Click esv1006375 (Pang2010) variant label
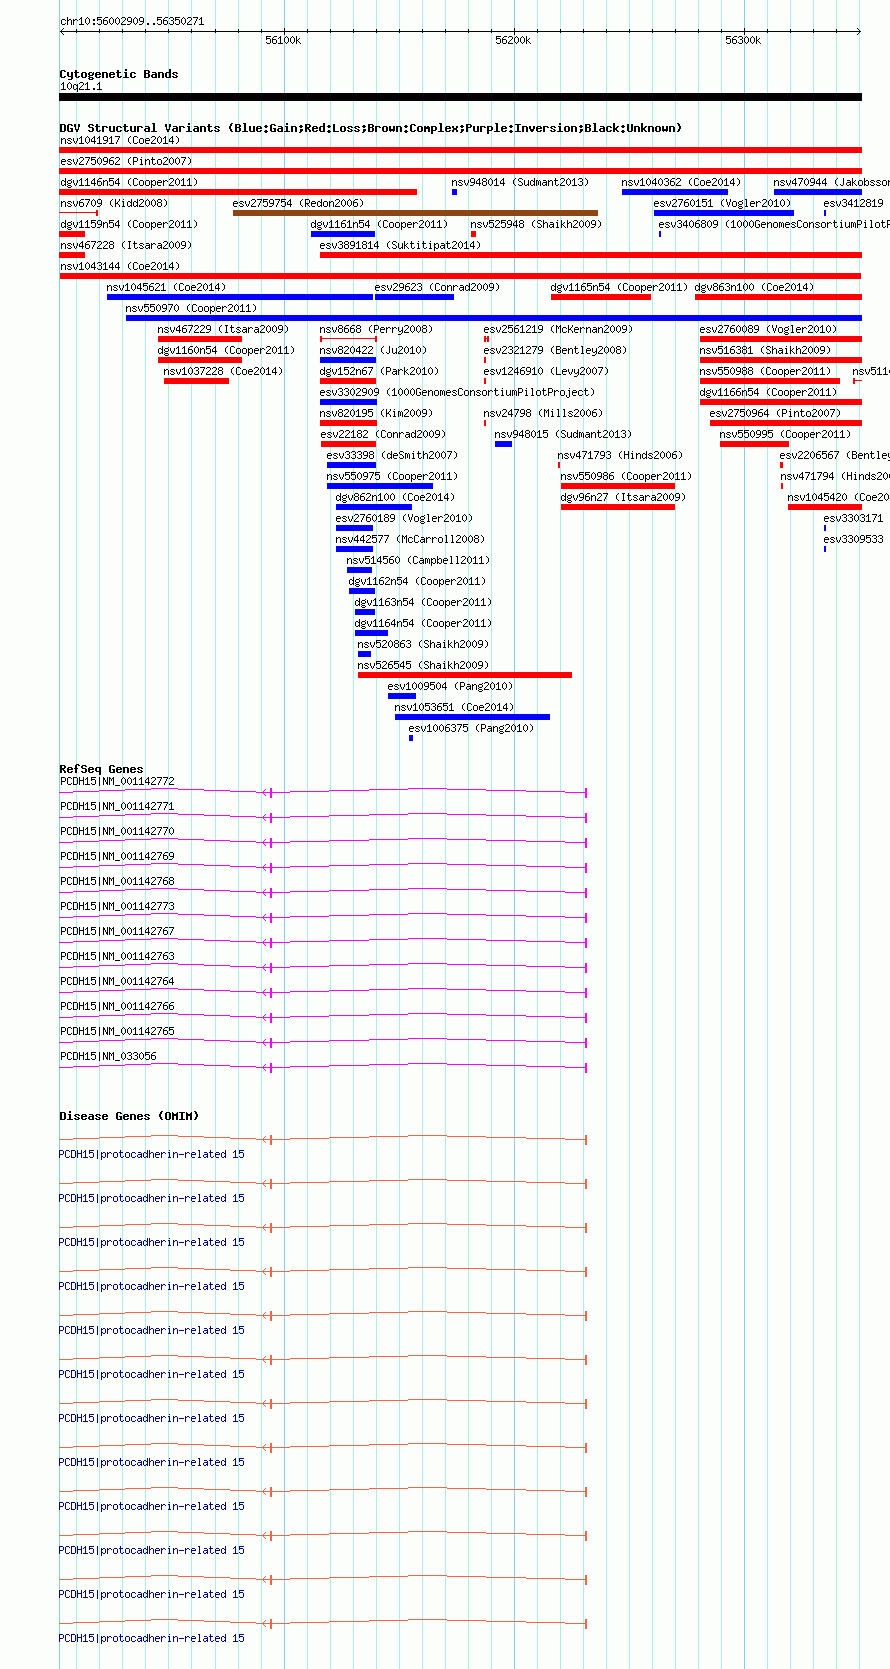The image size is (890, 1669). point(471,728)
